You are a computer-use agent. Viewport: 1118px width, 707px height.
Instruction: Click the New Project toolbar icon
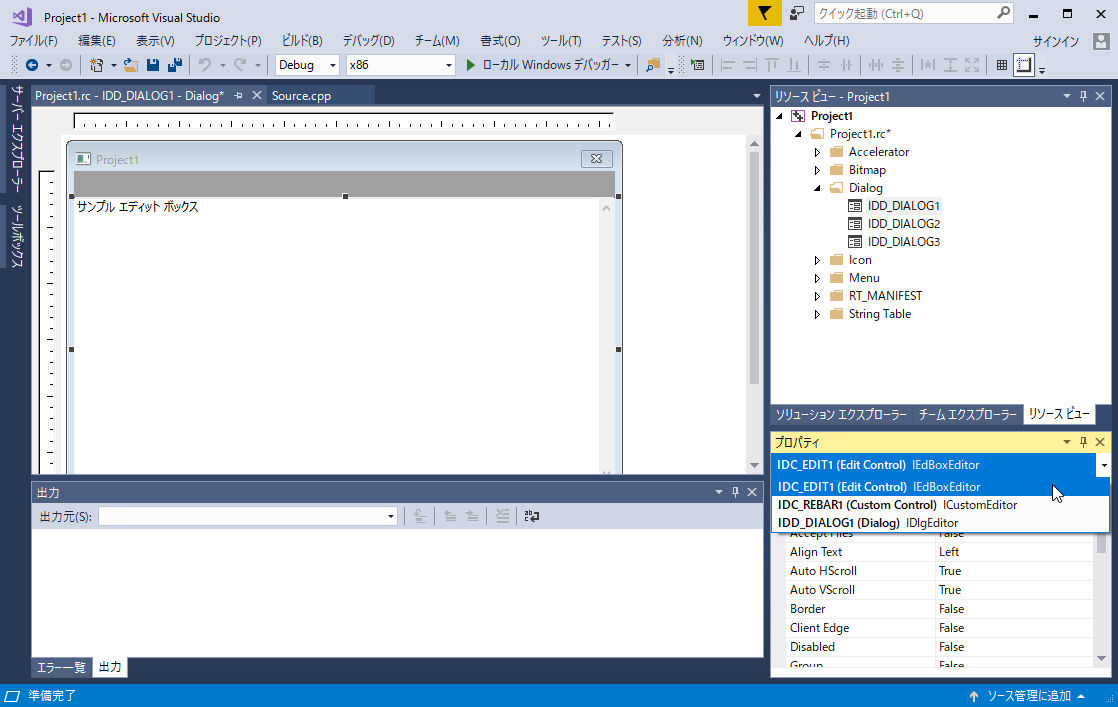[x=96, y=65]
